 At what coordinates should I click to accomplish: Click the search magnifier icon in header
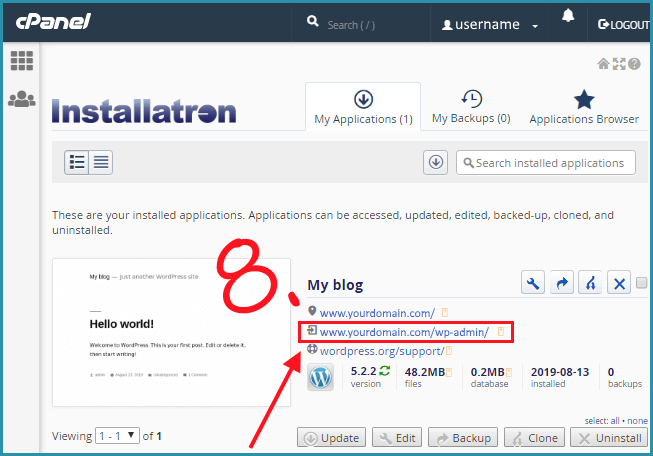(312, 21)
